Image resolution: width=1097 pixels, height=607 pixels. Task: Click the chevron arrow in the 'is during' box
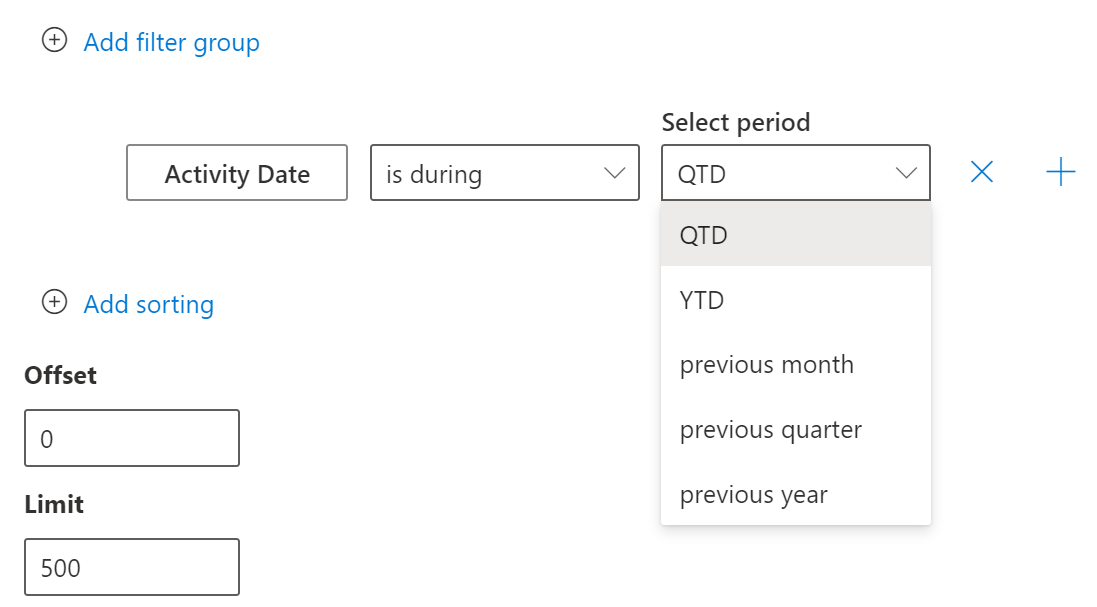tap(614, 174)
